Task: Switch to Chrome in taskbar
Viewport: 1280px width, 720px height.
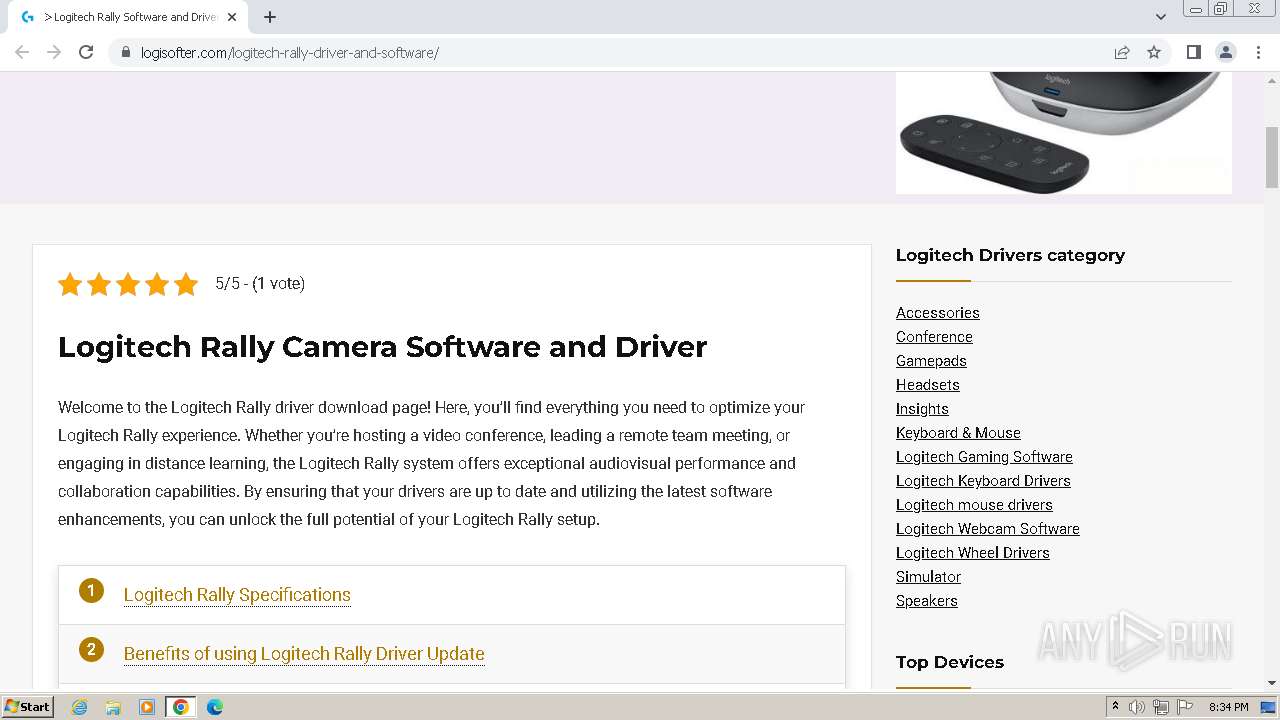Action: pyautogui.click(x=181, y=707)
